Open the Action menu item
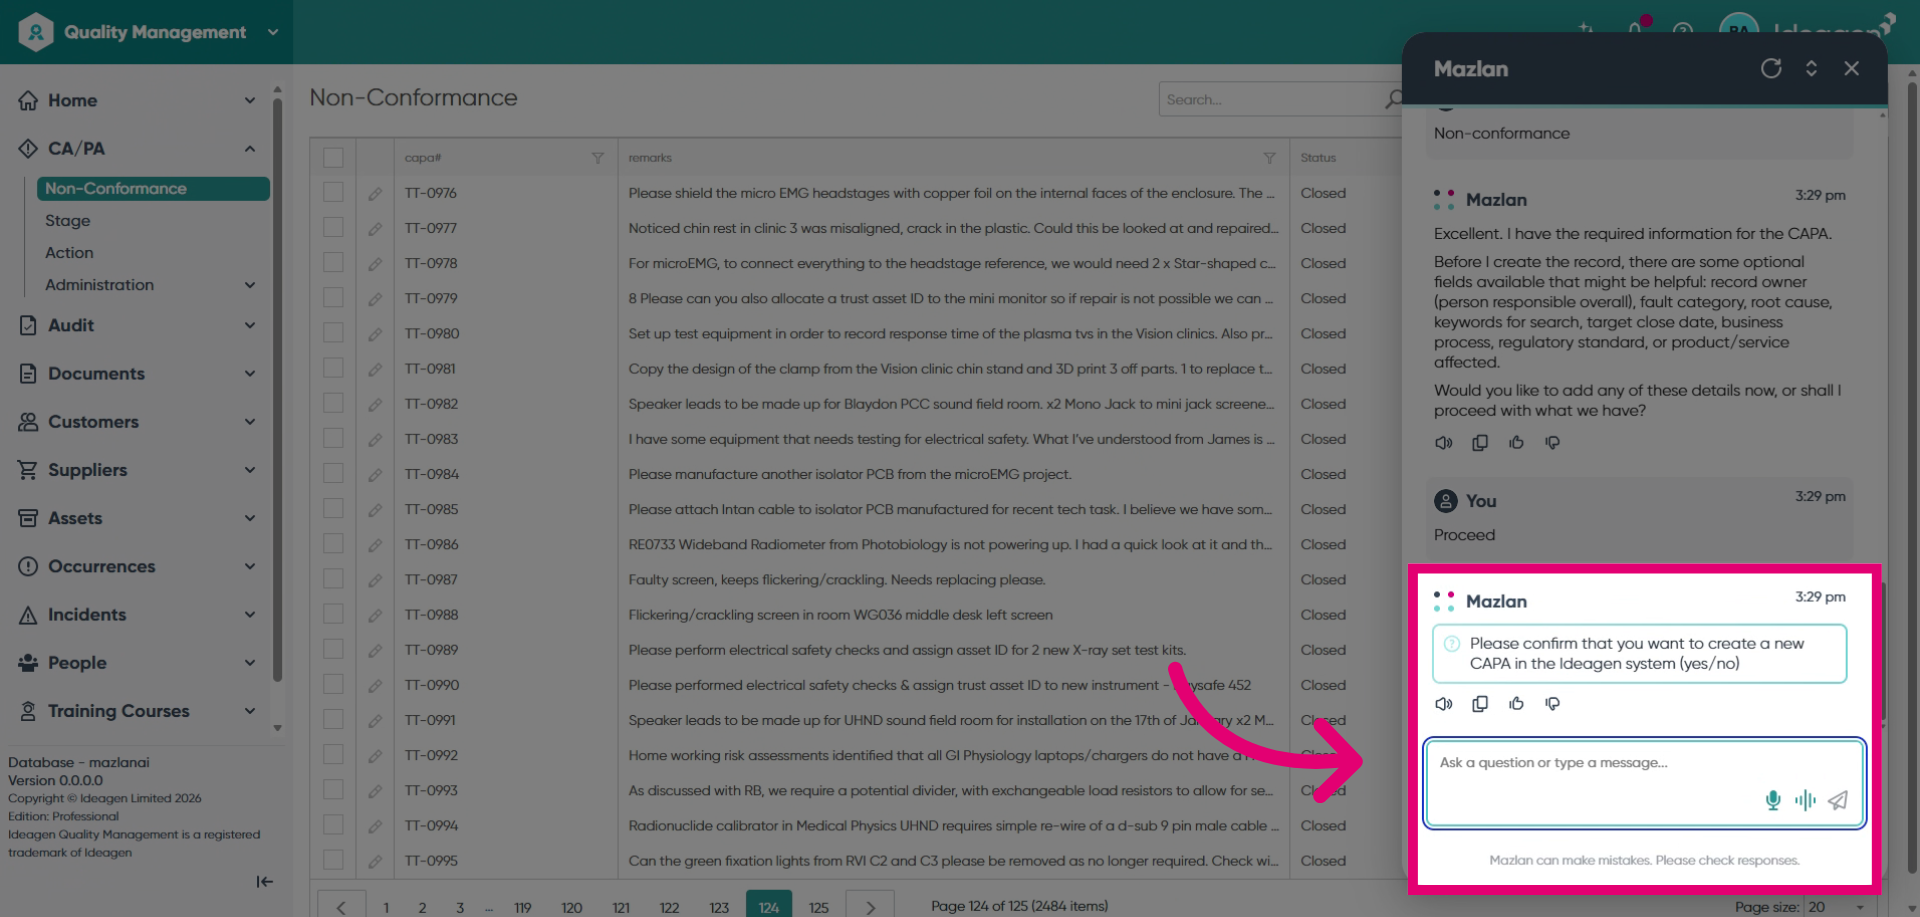Viewport: 1920px width, 917px height. (69, 252)
